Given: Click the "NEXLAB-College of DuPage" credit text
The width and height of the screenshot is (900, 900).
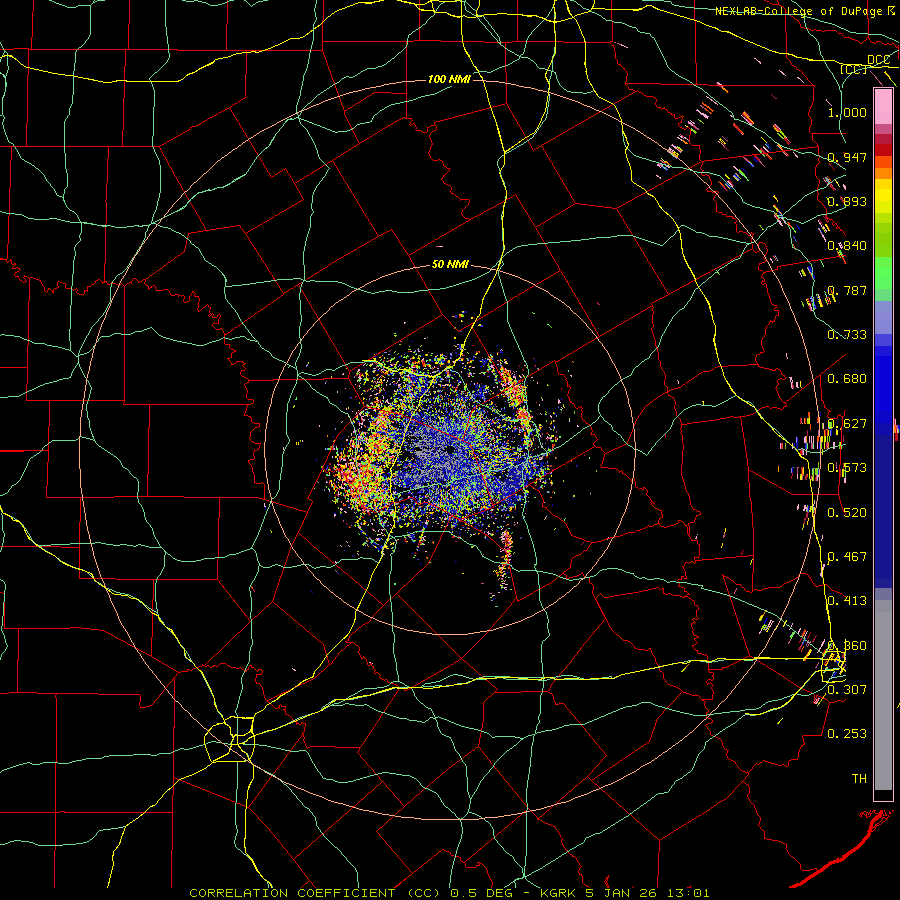Looking at the screenshot, I should (799, 11).
